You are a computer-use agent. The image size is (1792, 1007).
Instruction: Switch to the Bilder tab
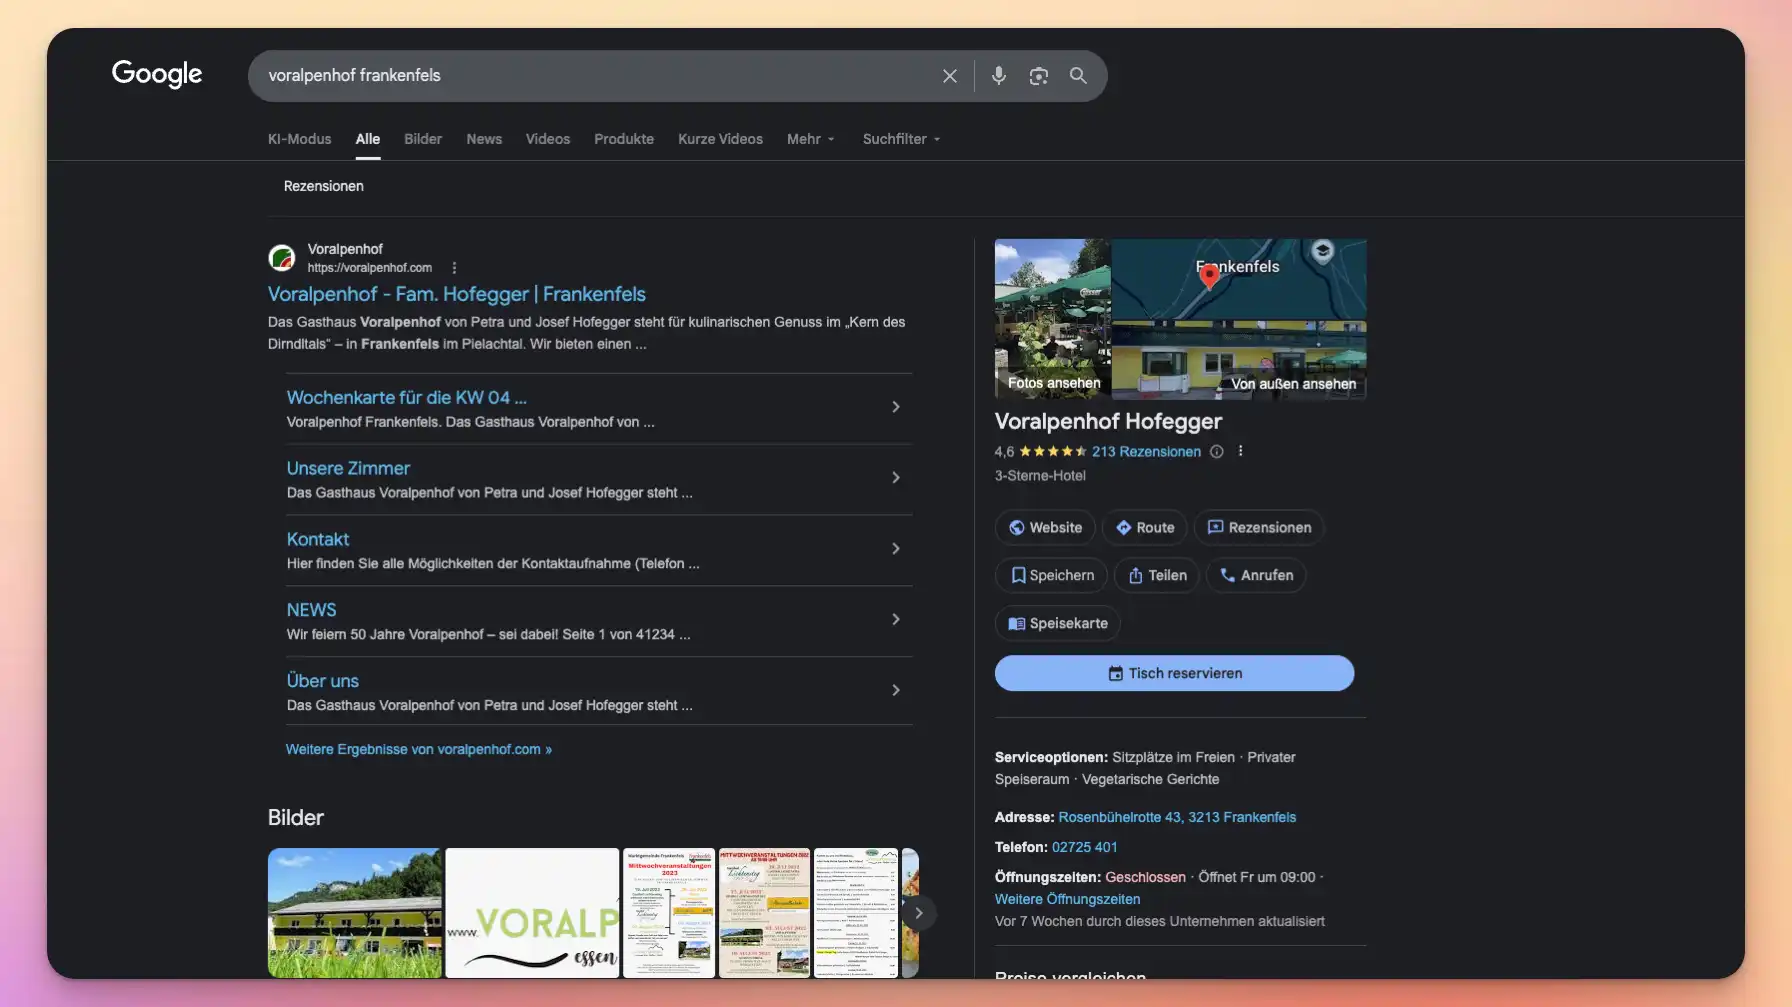422,139
